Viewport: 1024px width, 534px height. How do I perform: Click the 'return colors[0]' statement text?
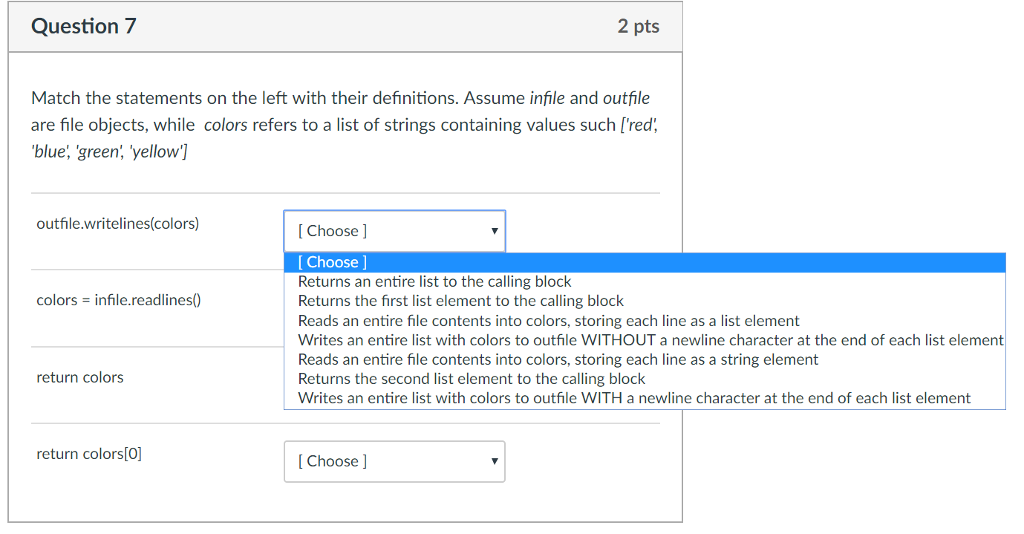89,454
